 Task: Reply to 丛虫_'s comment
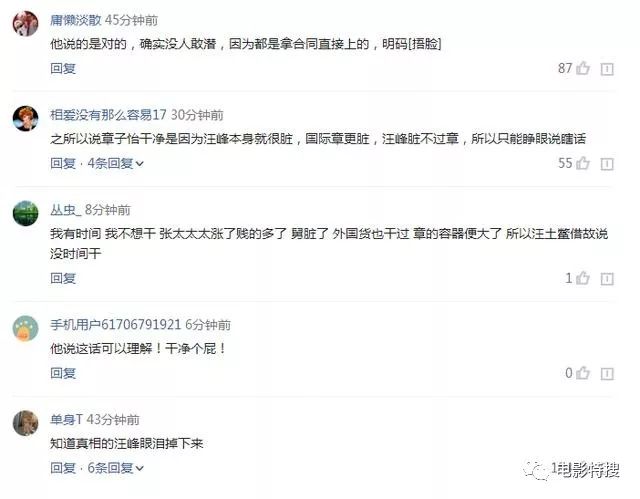tap(63, 279)
